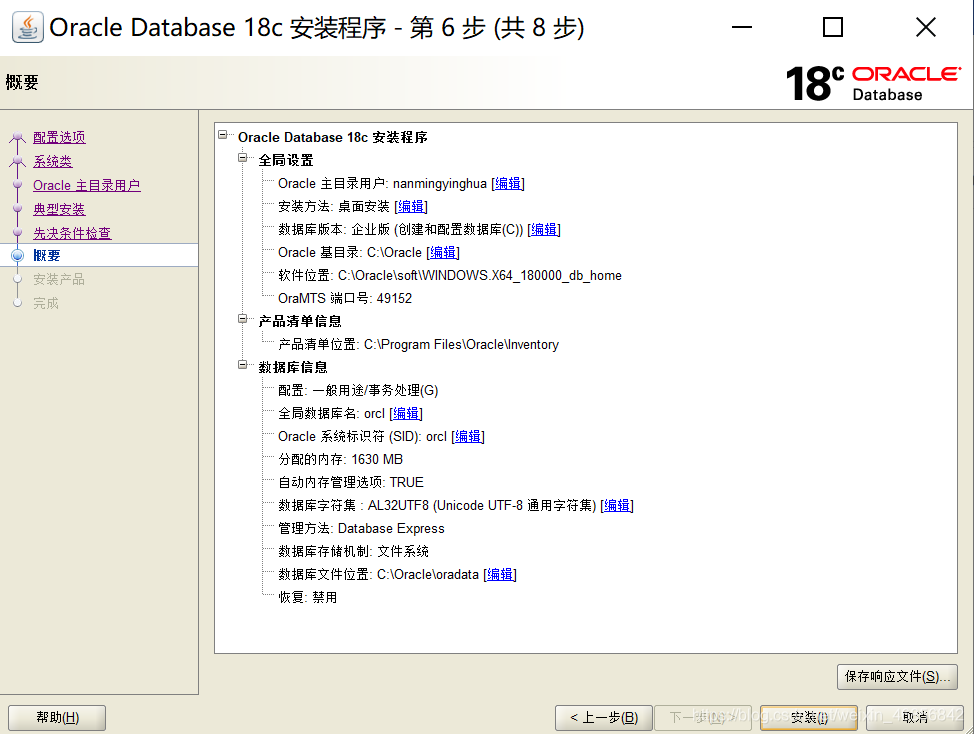Click the Java icon in the title bar
Viewport: 974px width, 734px height.
click(28, 27)
